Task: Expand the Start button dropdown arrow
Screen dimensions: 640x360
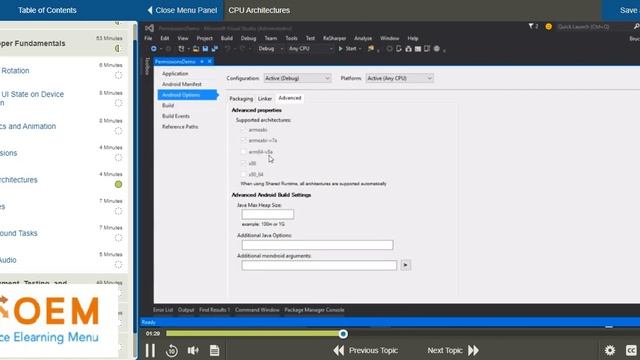Action: 360,49
